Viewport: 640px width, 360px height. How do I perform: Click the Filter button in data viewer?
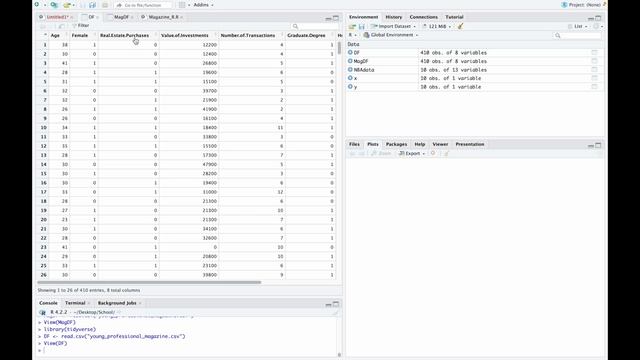(80, 26)
